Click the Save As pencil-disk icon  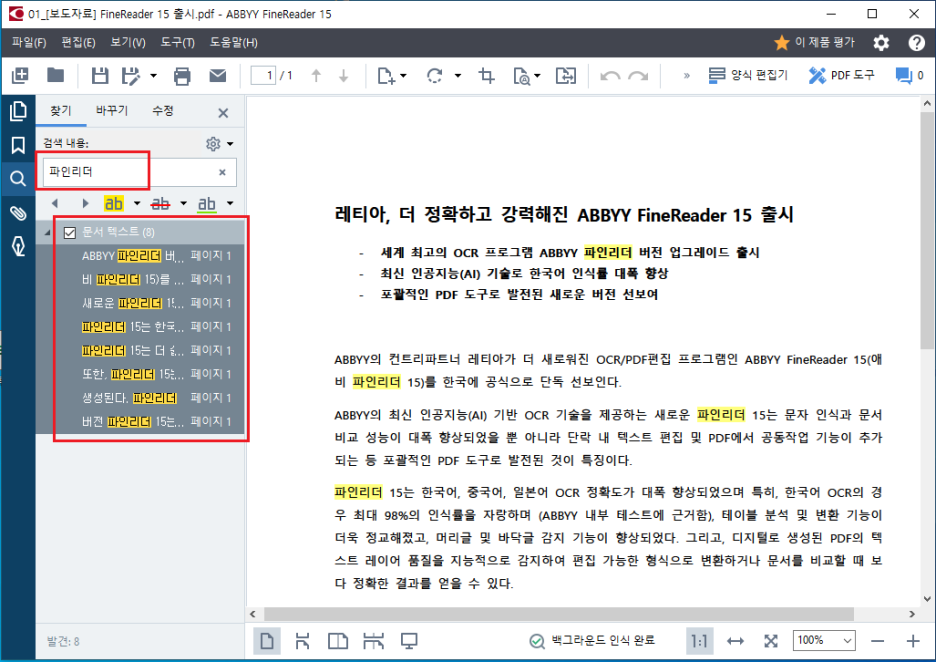pos(130,76)
